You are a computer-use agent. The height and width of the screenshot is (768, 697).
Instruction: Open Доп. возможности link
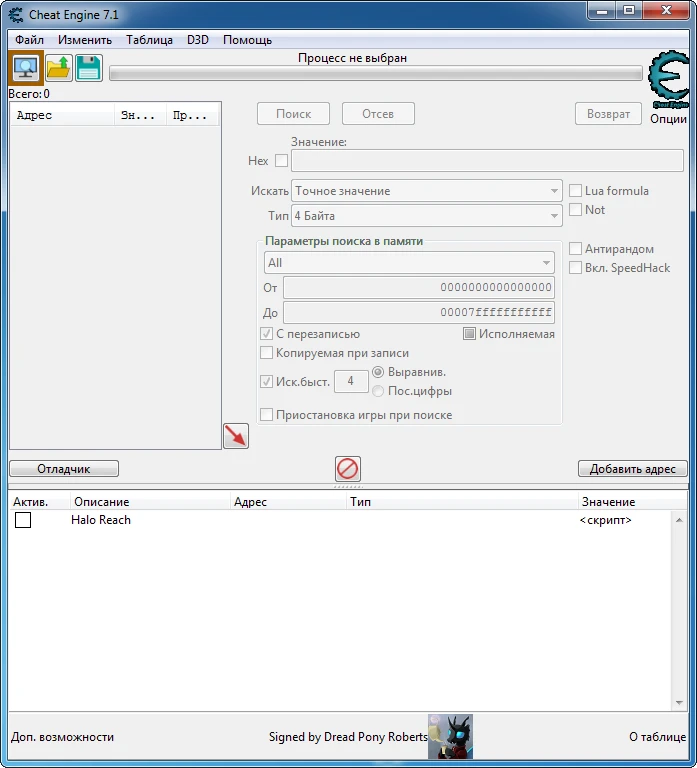(x=63, y=737)
